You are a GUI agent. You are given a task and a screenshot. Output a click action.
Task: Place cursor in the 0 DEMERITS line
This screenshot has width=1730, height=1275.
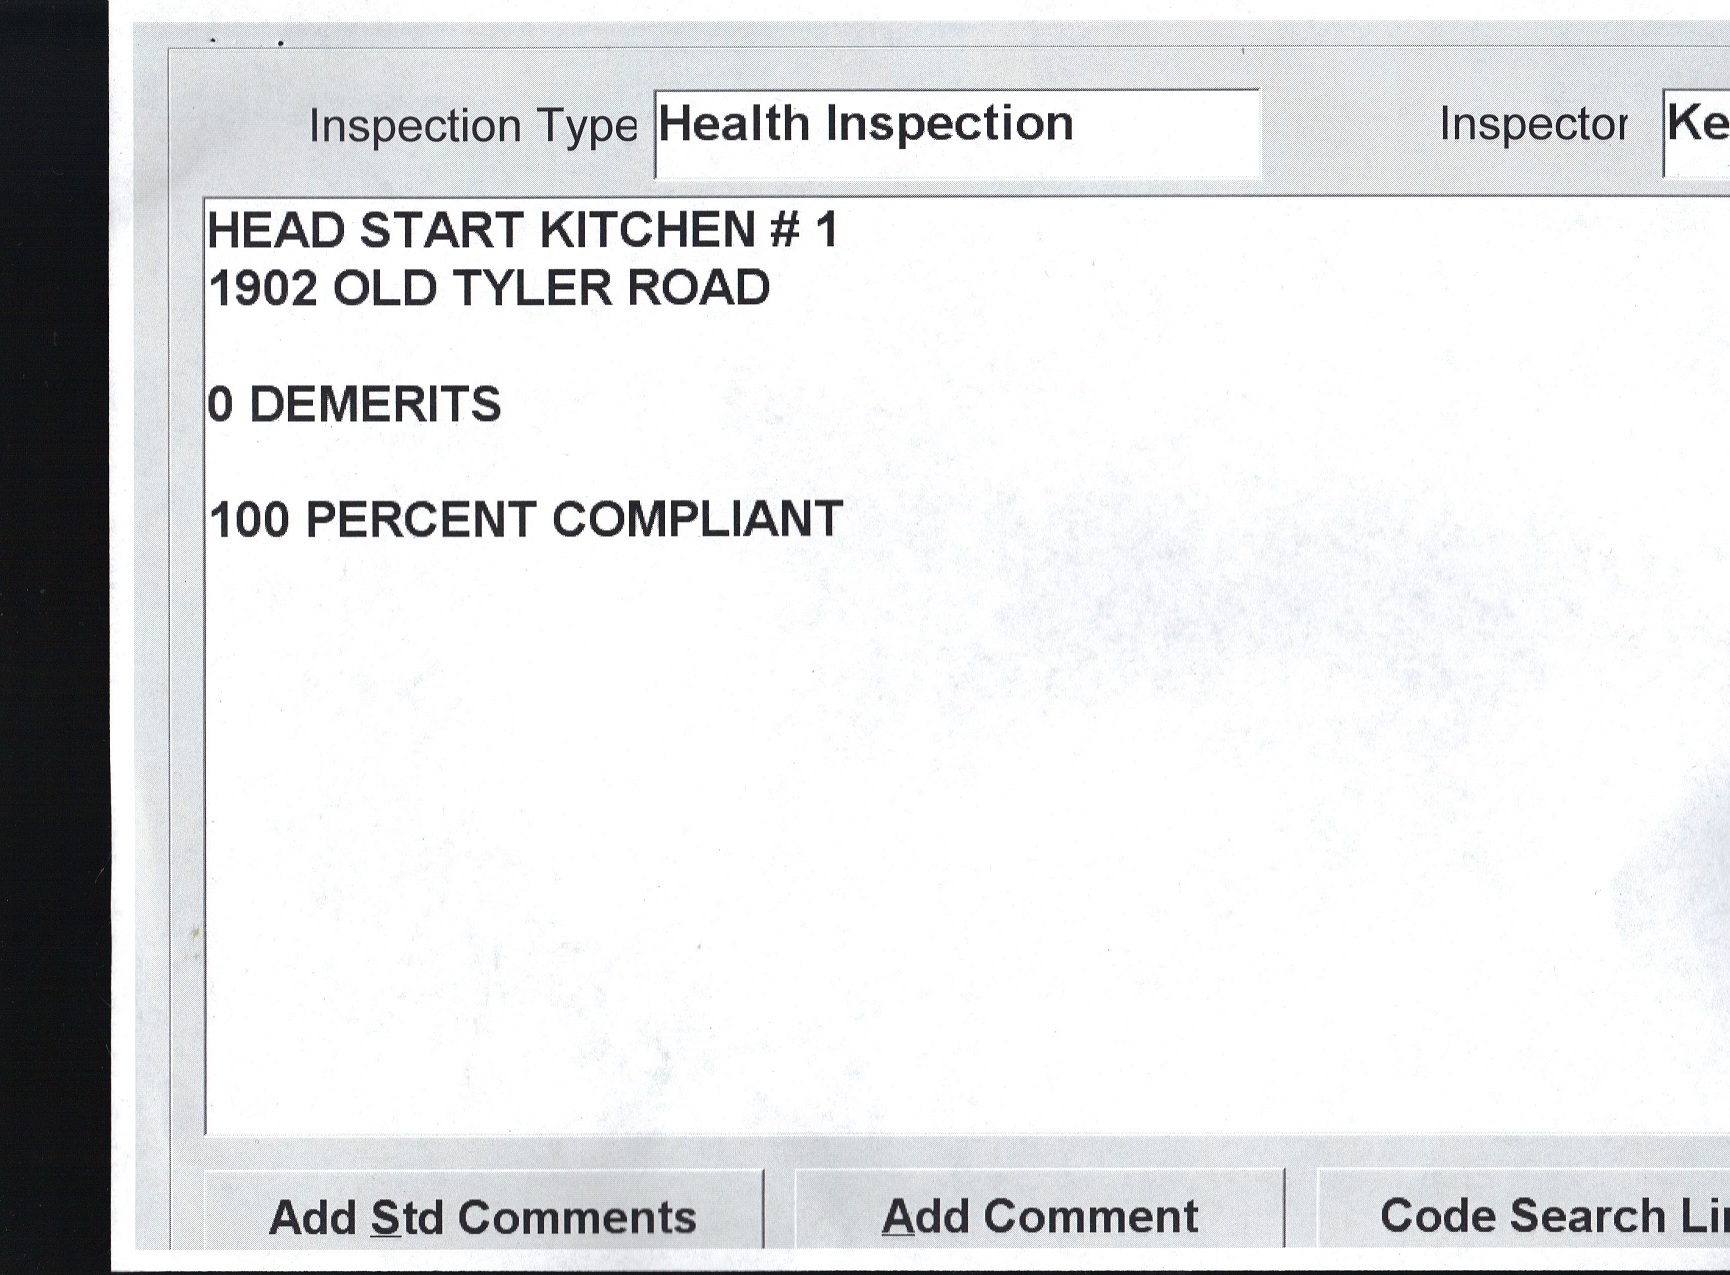click(354, 405)
